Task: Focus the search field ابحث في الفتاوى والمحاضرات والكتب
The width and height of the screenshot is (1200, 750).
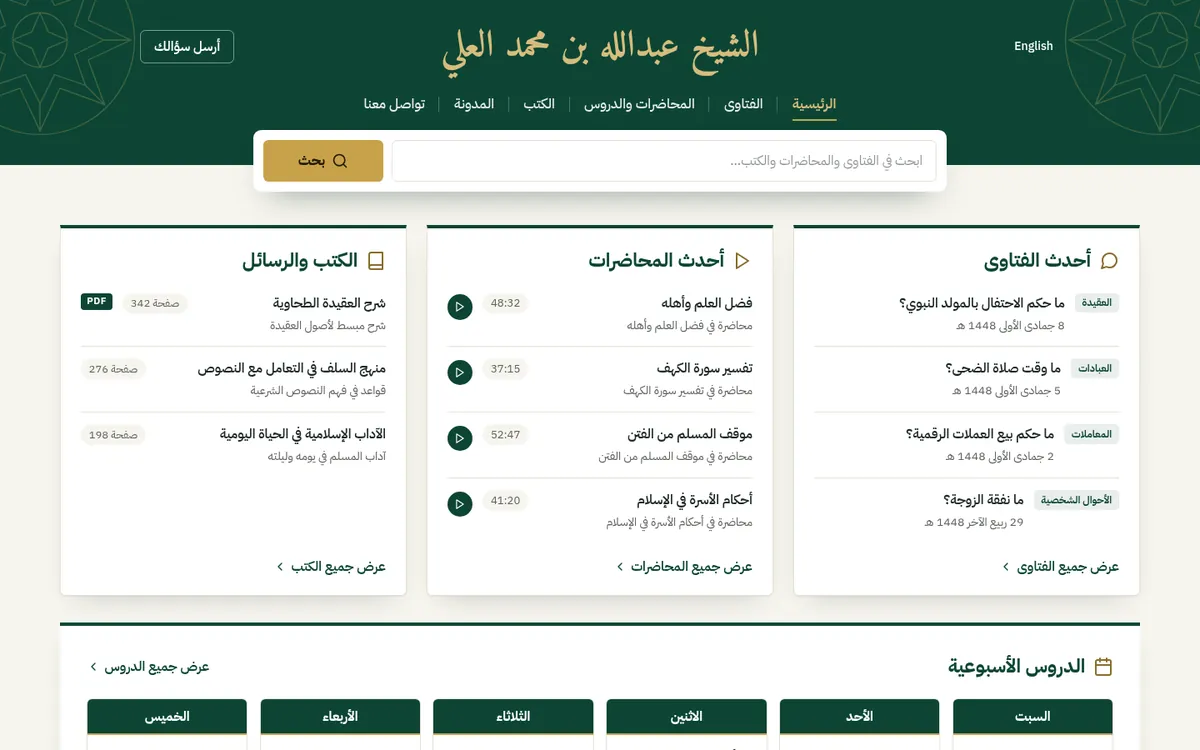Action: 664,161
